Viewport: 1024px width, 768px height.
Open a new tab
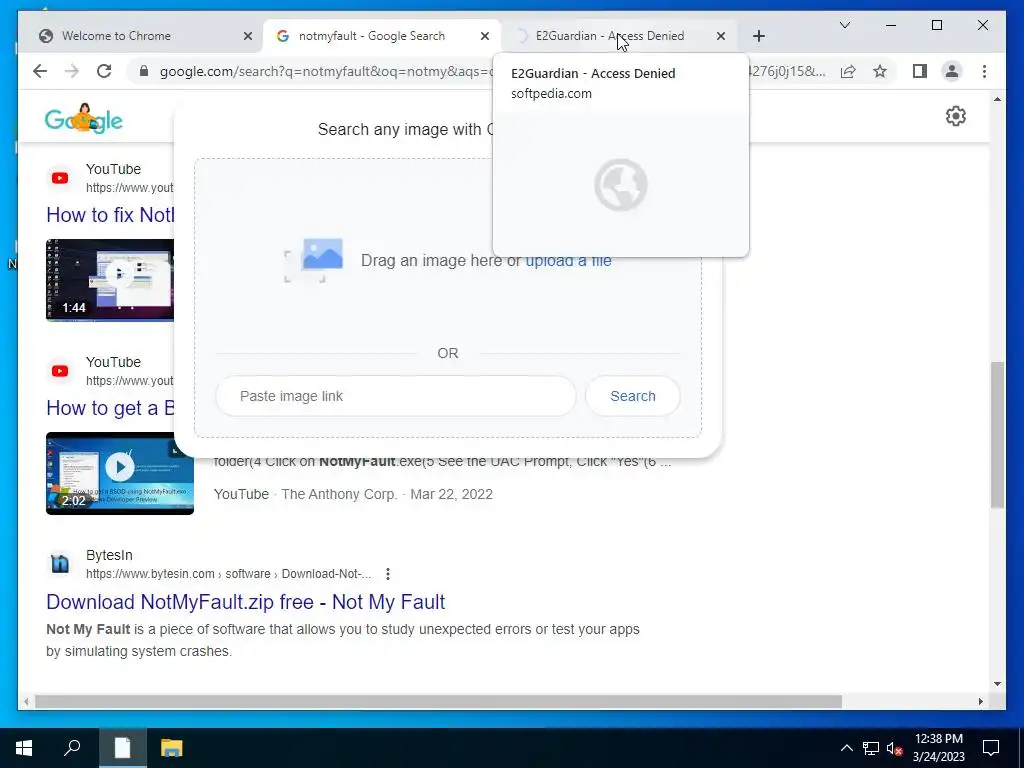pos(758,36)
